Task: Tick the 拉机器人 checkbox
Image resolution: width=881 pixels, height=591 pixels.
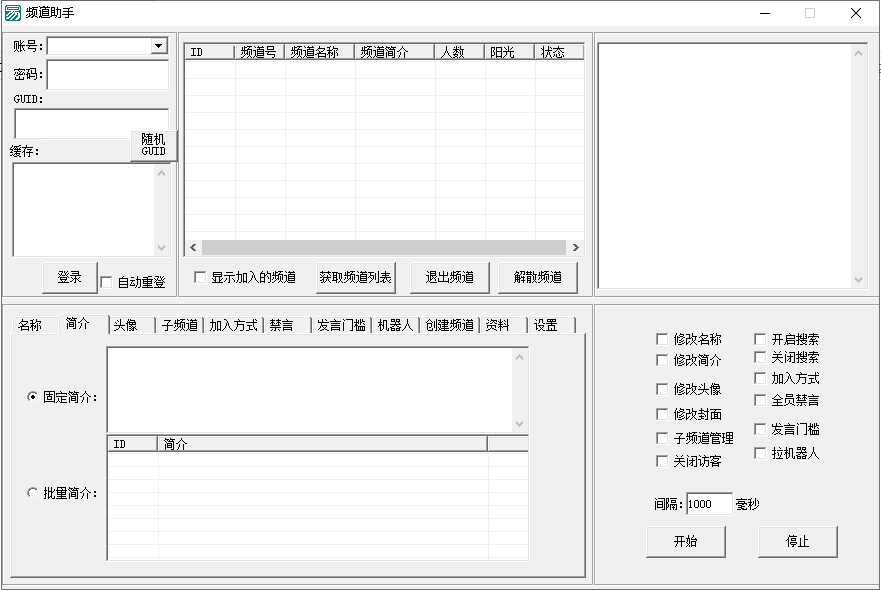Action: tap(760, 453)
